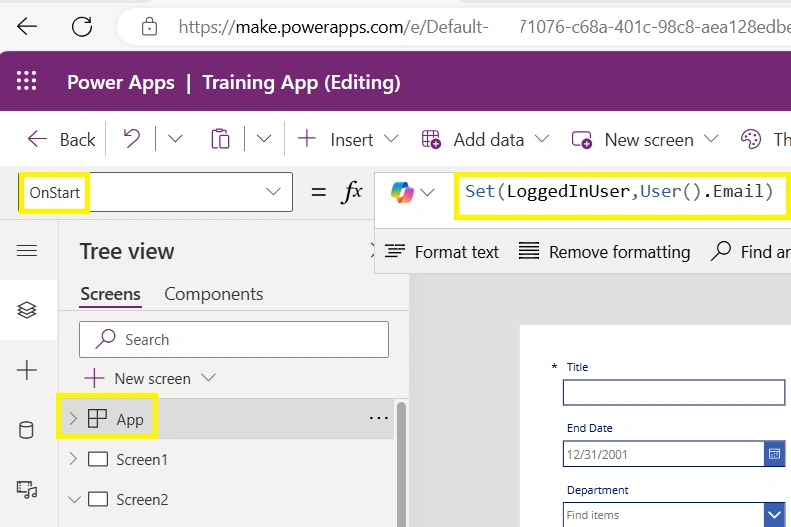Select Screen2 in the tree
This screenshot has width=791, height=527.
coord(142,500)
